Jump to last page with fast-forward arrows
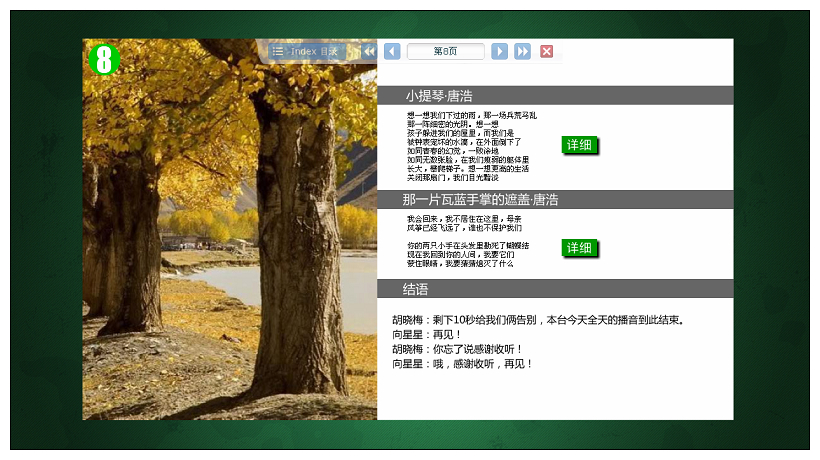The image size is (820, 460). (522, 51)
